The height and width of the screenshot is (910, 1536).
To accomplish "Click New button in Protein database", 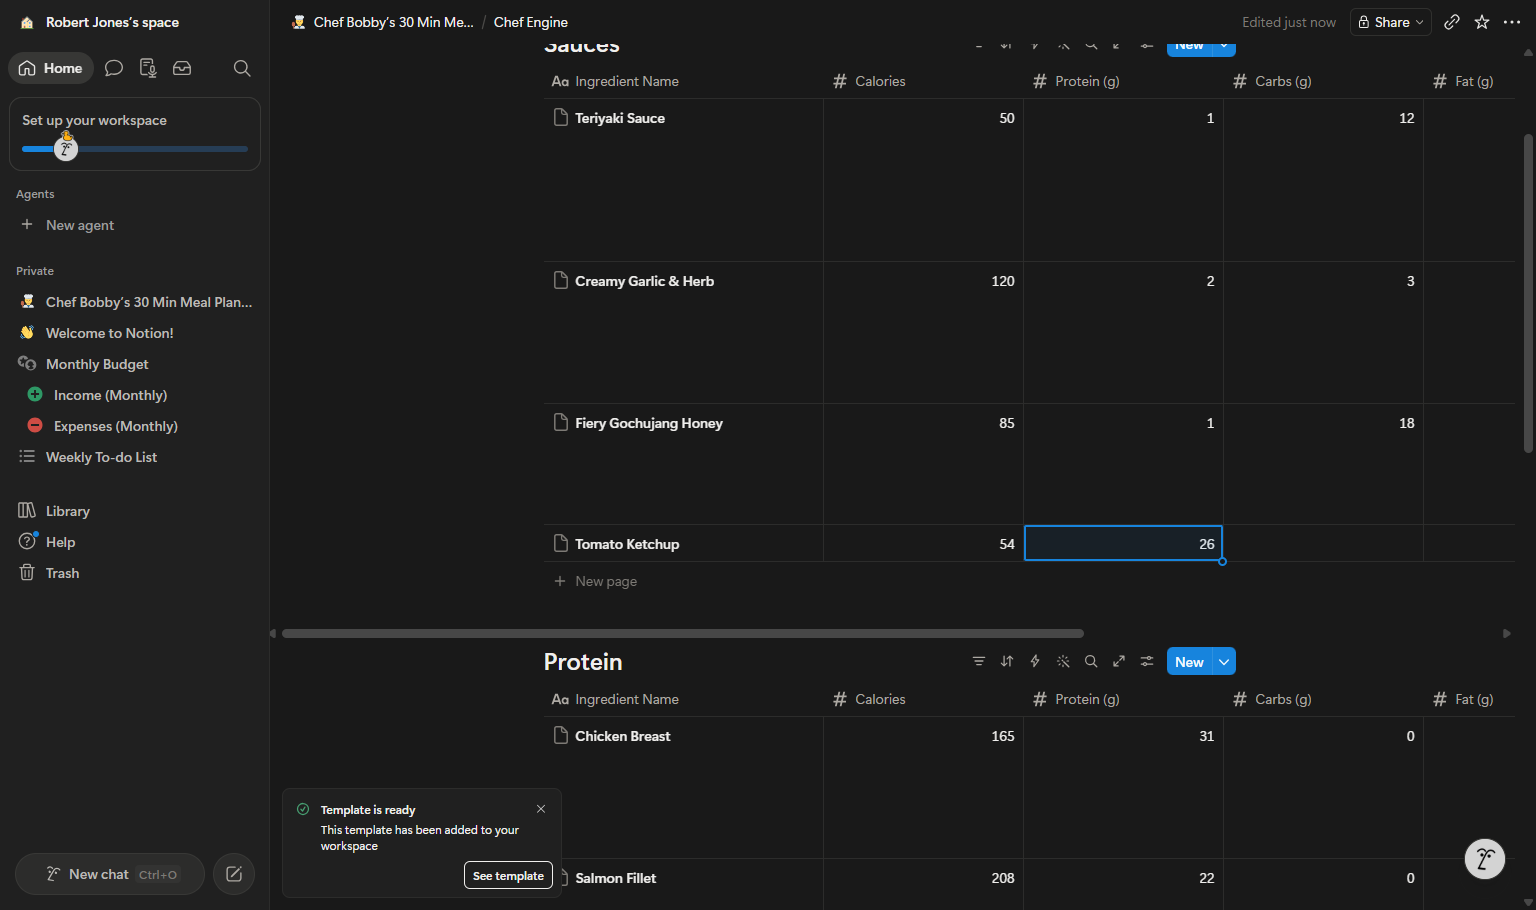I will pyautogui.click(x=1189, y=662).
